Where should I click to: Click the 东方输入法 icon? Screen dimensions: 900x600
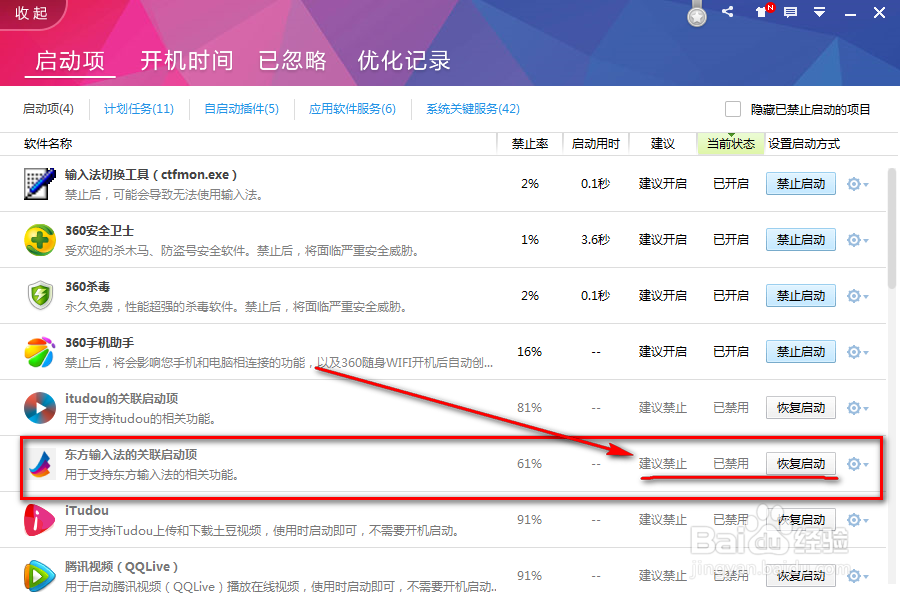tap(40, 464)
